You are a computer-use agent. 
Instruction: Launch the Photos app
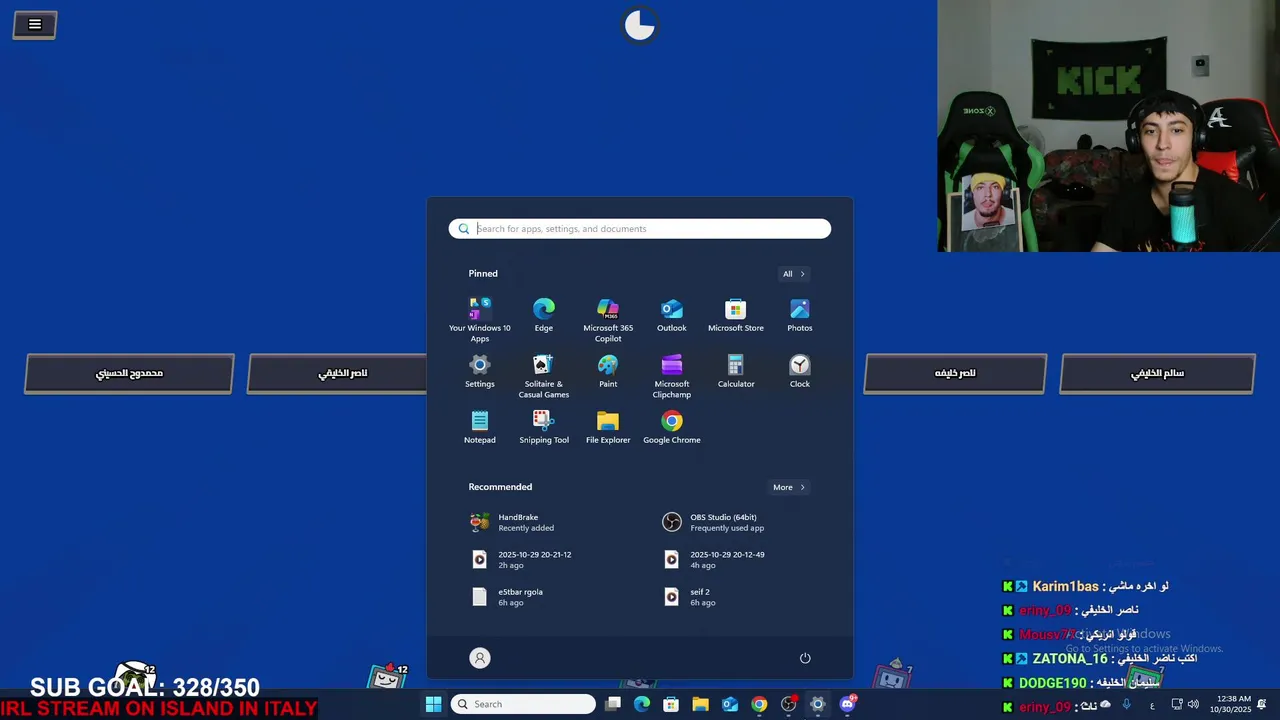800,315
